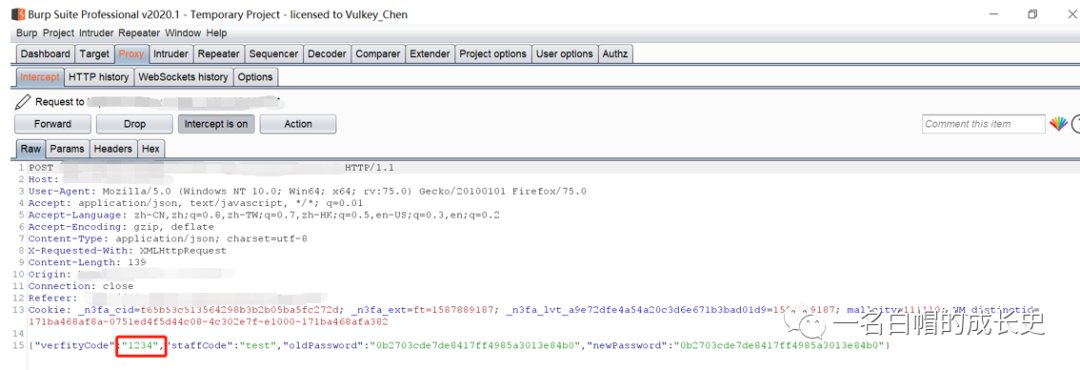Open the Comparer tab
The width and height of the screenshot is (1080, 370).
coord(378,54)
